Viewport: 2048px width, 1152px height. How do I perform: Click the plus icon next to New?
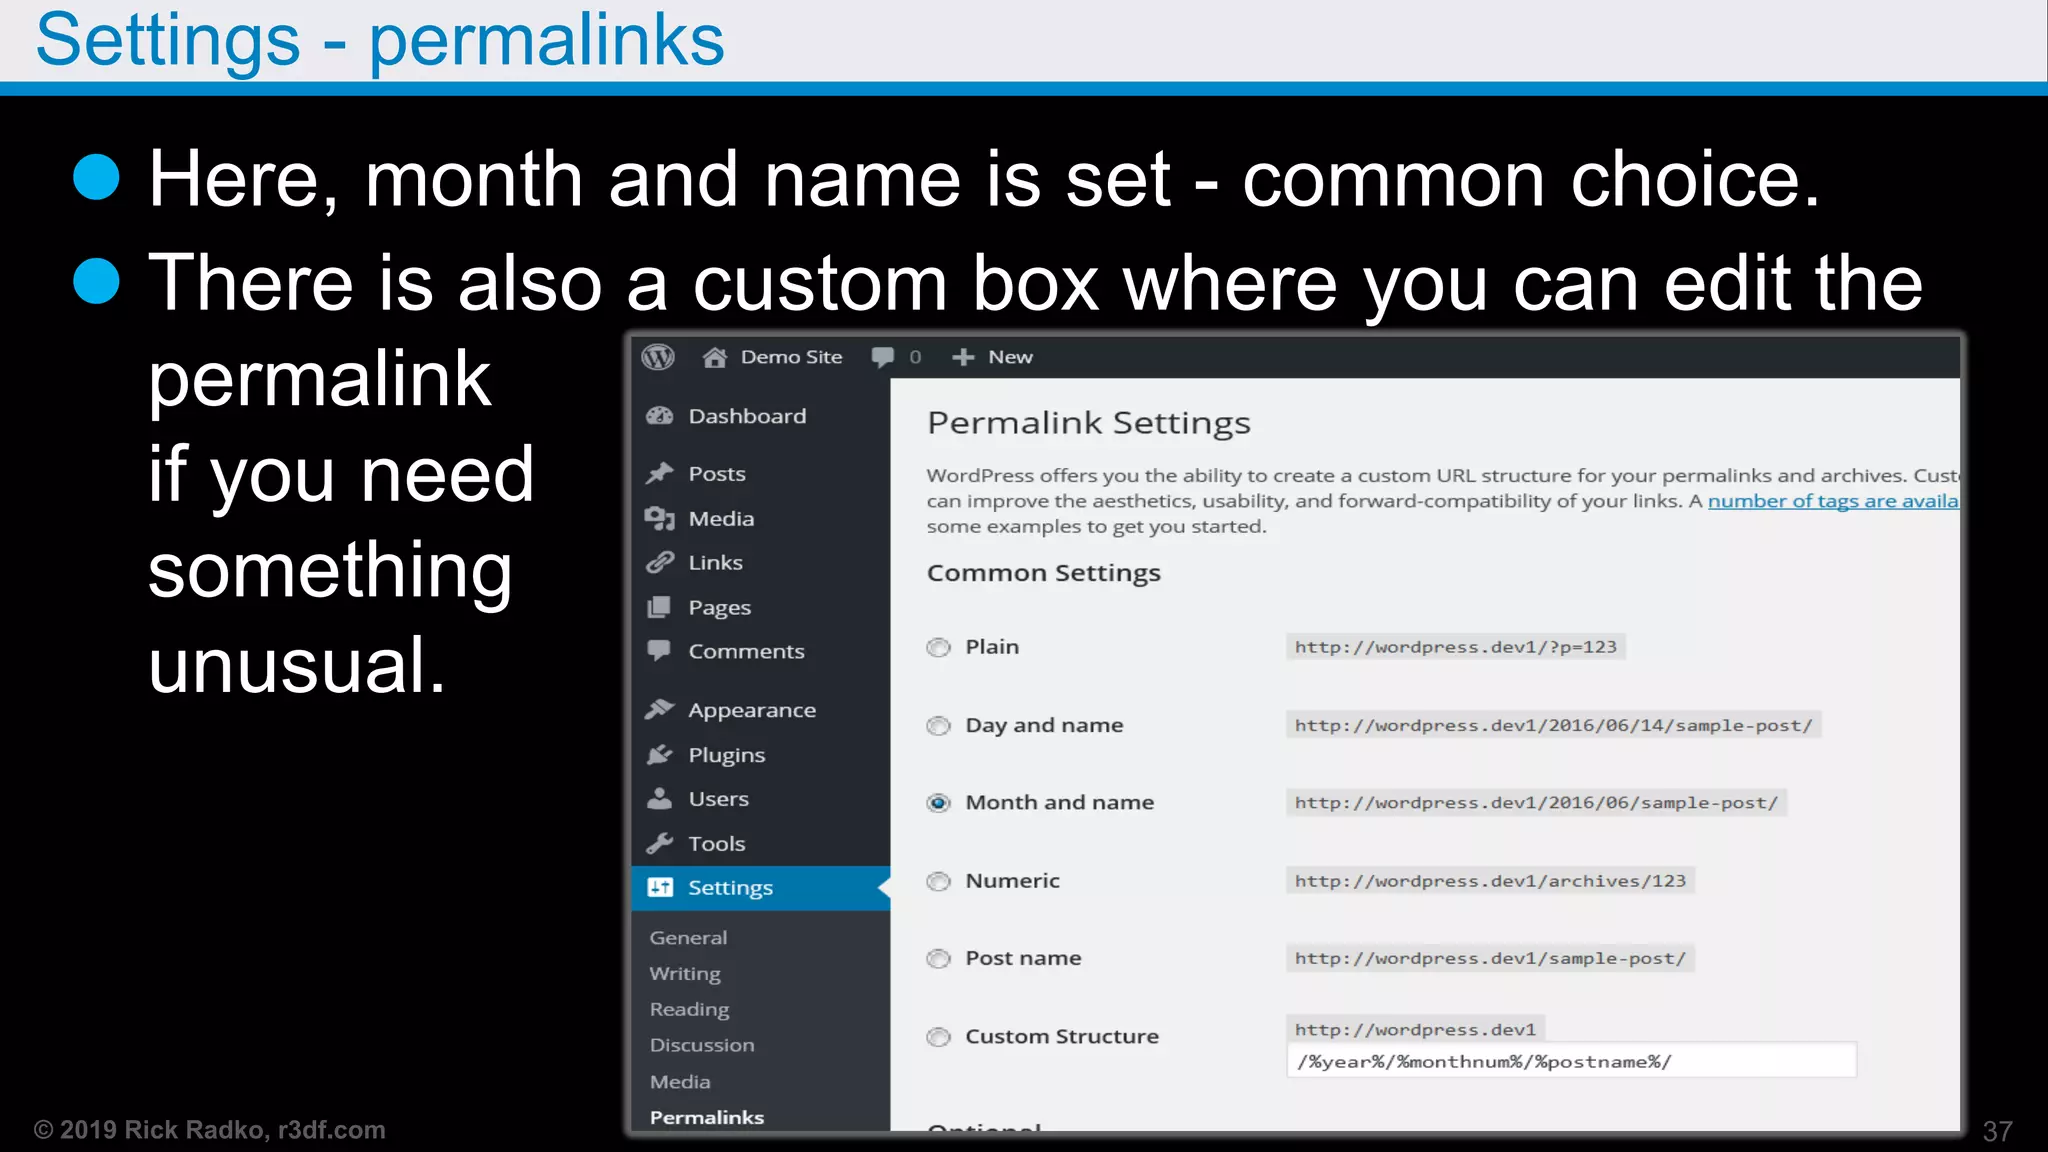tap(963, 357)
